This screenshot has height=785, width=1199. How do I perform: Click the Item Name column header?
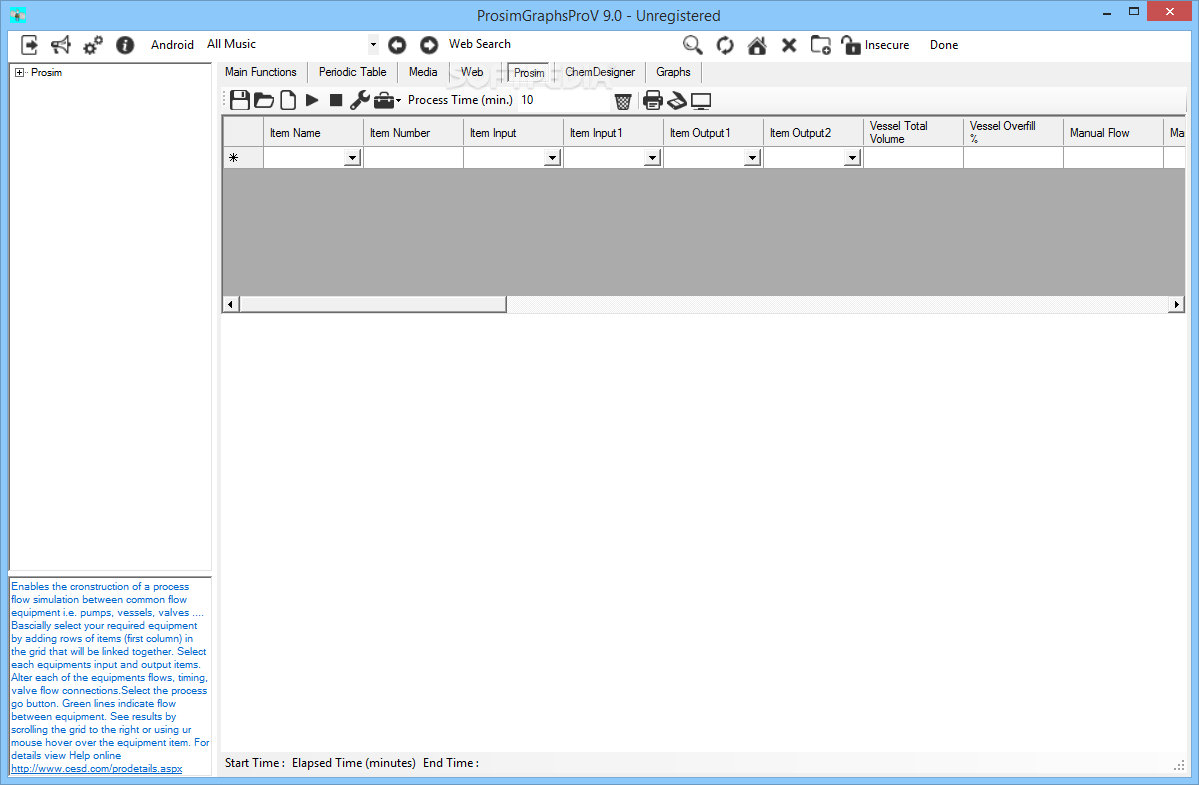[x=314, y=133]
